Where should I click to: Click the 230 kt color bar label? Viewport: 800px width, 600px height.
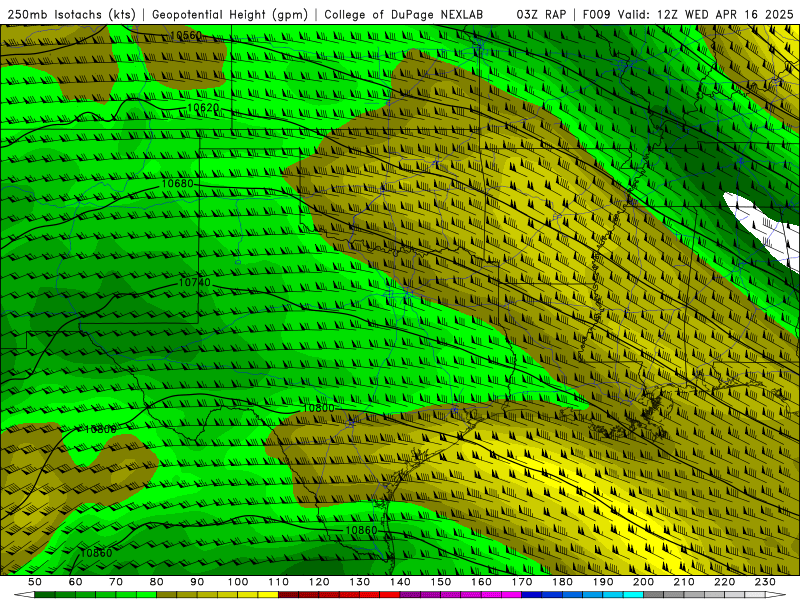(765, 582)
